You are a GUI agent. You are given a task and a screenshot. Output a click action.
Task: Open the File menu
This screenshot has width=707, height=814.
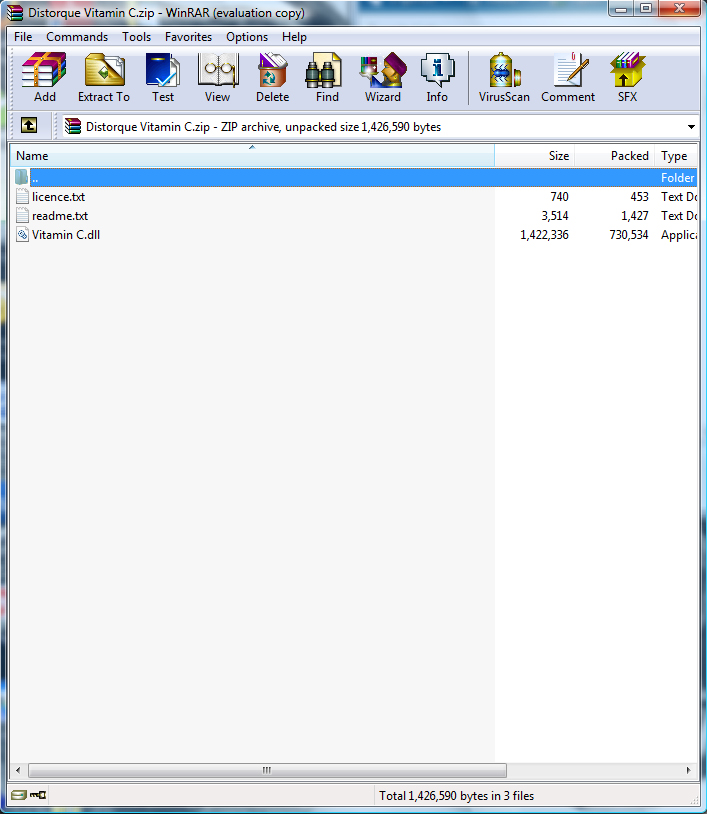click(x=23, y=37)
